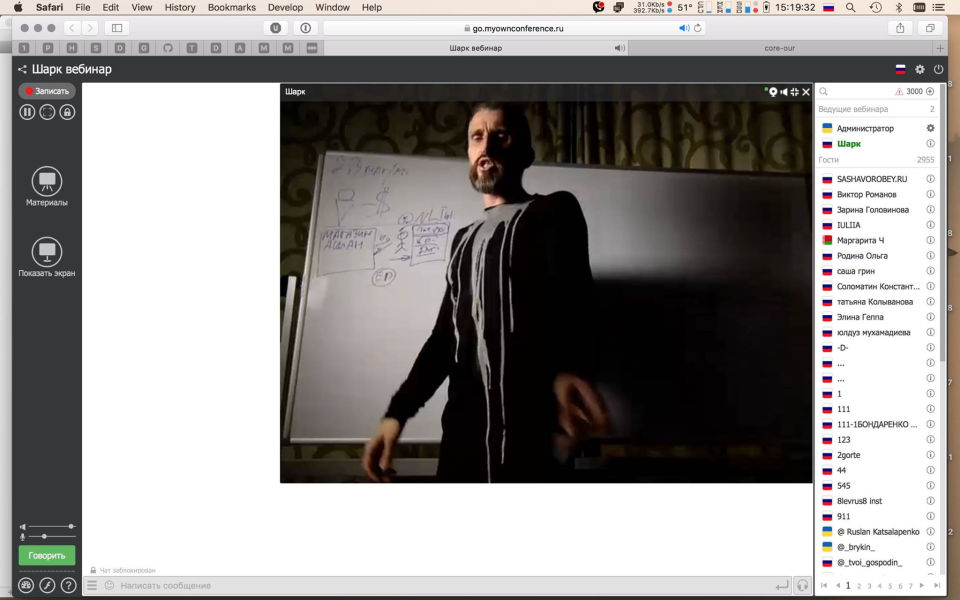The height and width of the screenshot is (600, 960).
Task: Select the Шарк вебинар browser tab
Action: point(475,48)
